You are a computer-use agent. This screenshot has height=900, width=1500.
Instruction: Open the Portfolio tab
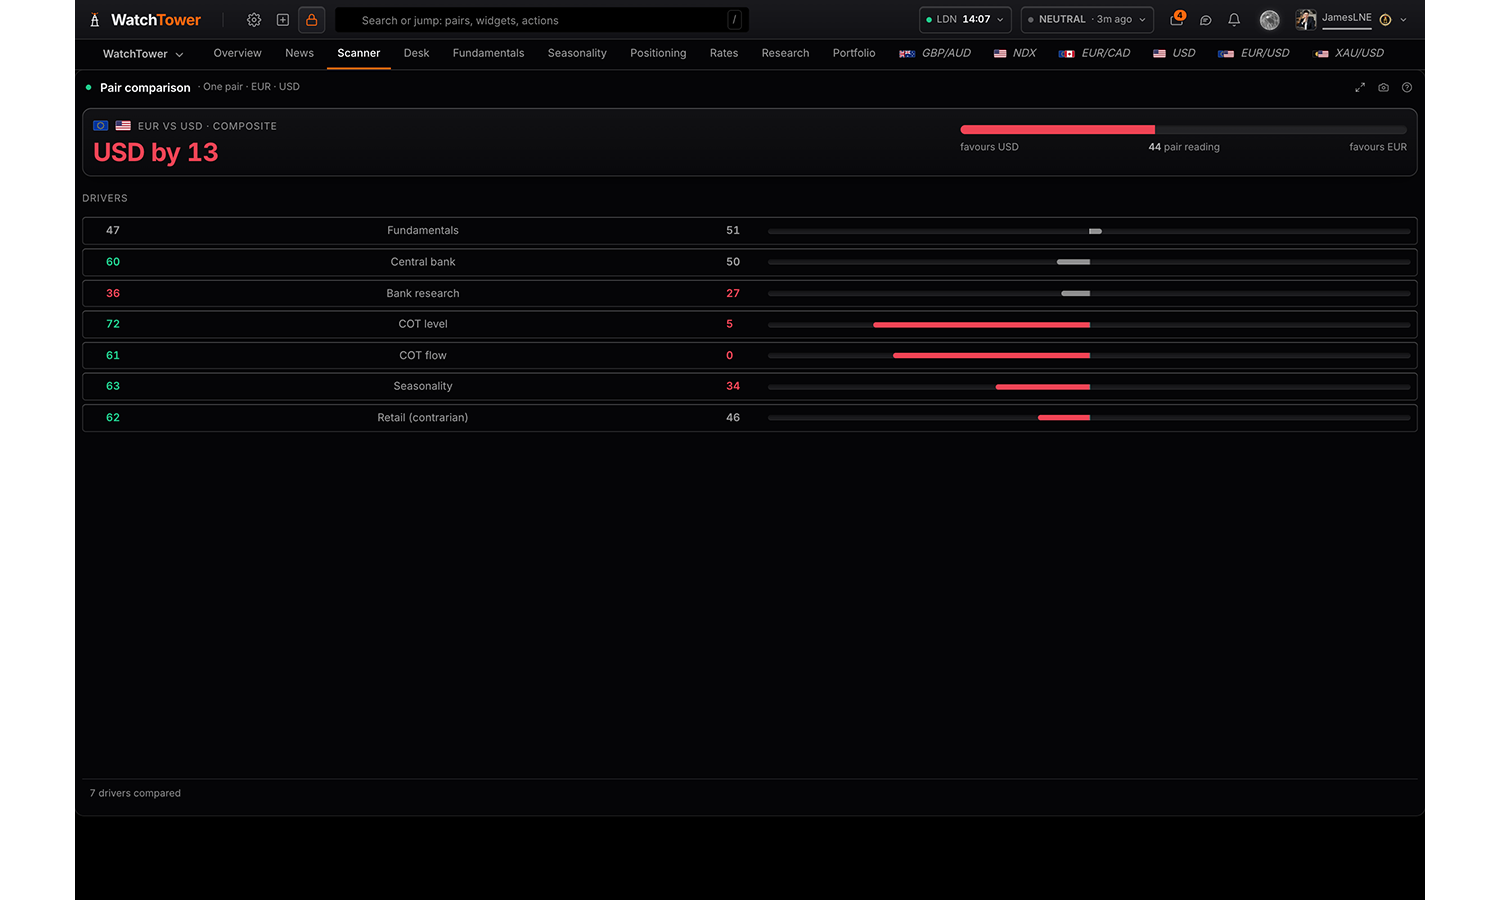tap(854, 53)
